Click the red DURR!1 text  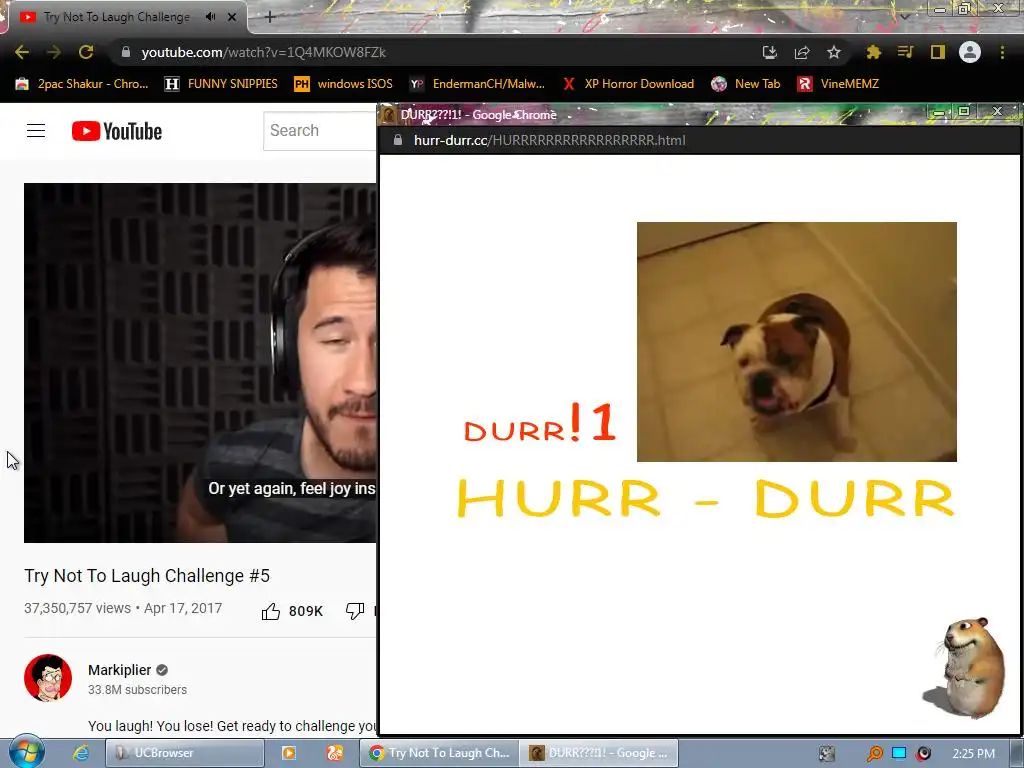point(539,423)
